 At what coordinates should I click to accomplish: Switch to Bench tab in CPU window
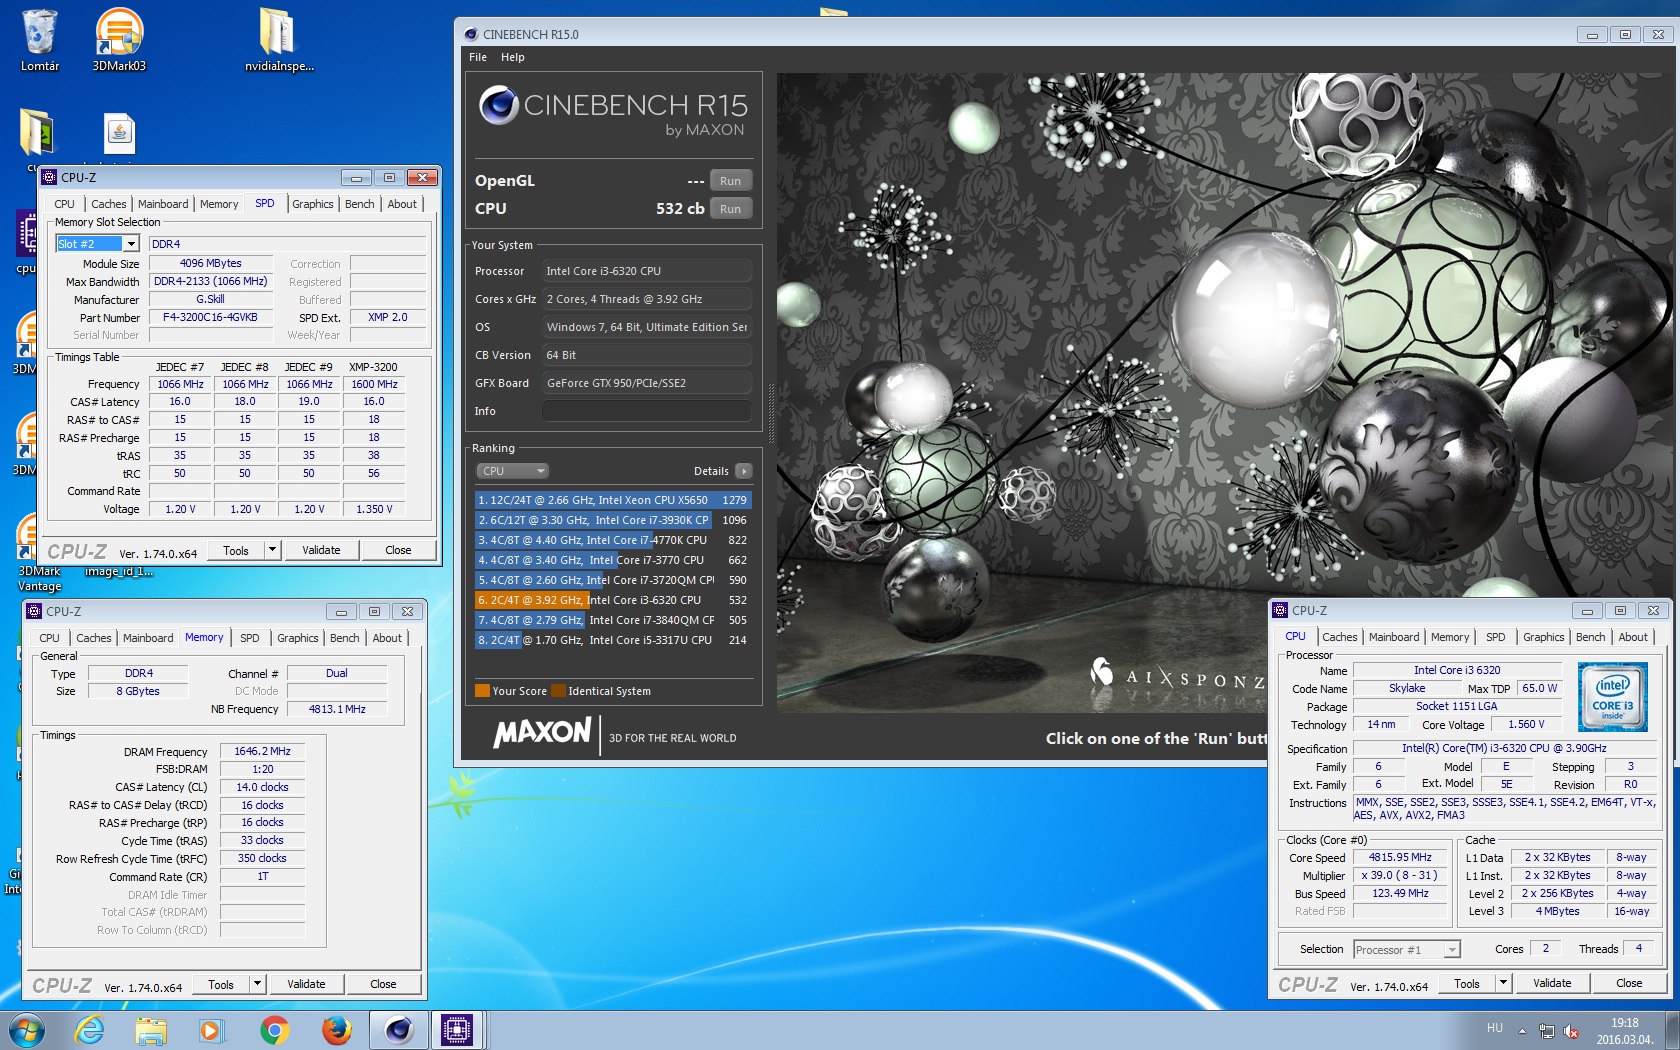point(1590,637)
